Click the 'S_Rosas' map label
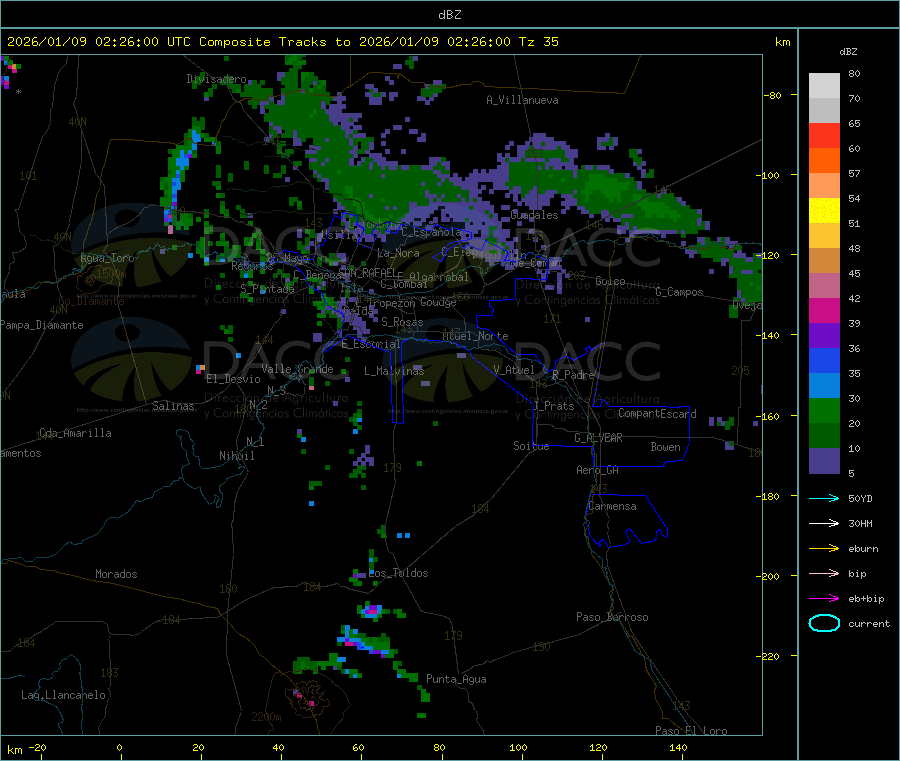900x761 pixels. [x=402, y=322]
